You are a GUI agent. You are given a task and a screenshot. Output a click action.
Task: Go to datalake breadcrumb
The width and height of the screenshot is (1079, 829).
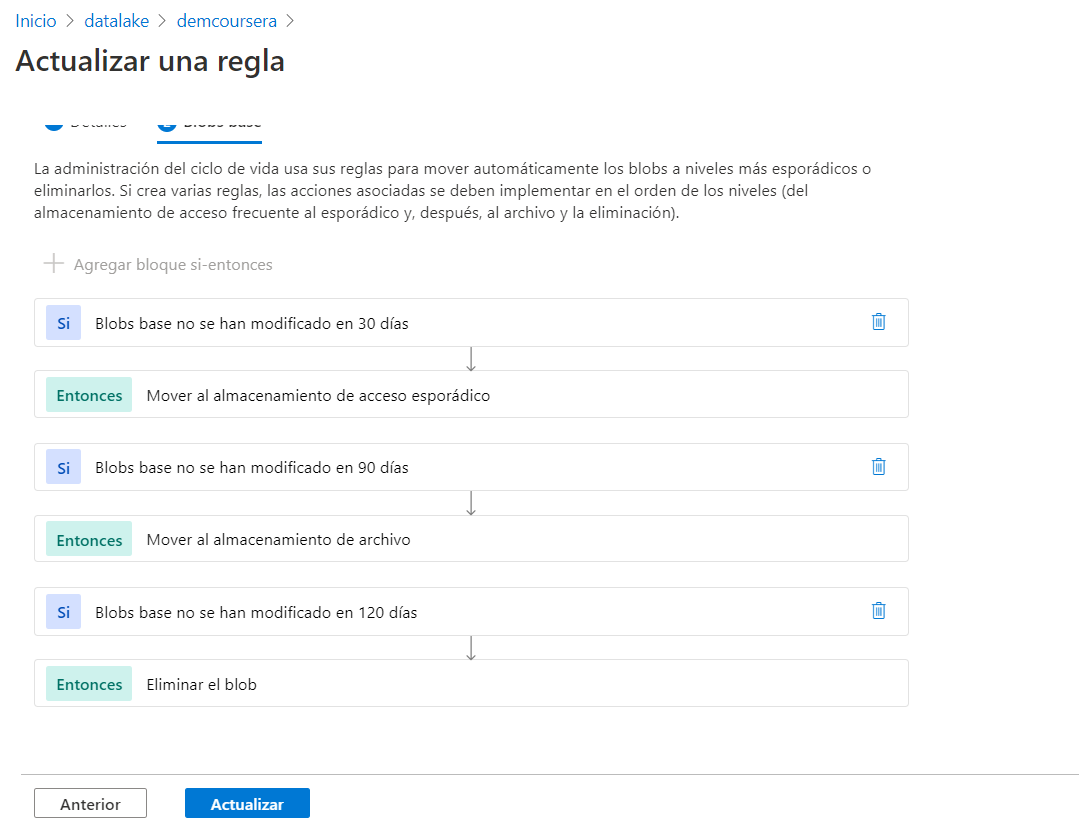click(x=116, y=21)
